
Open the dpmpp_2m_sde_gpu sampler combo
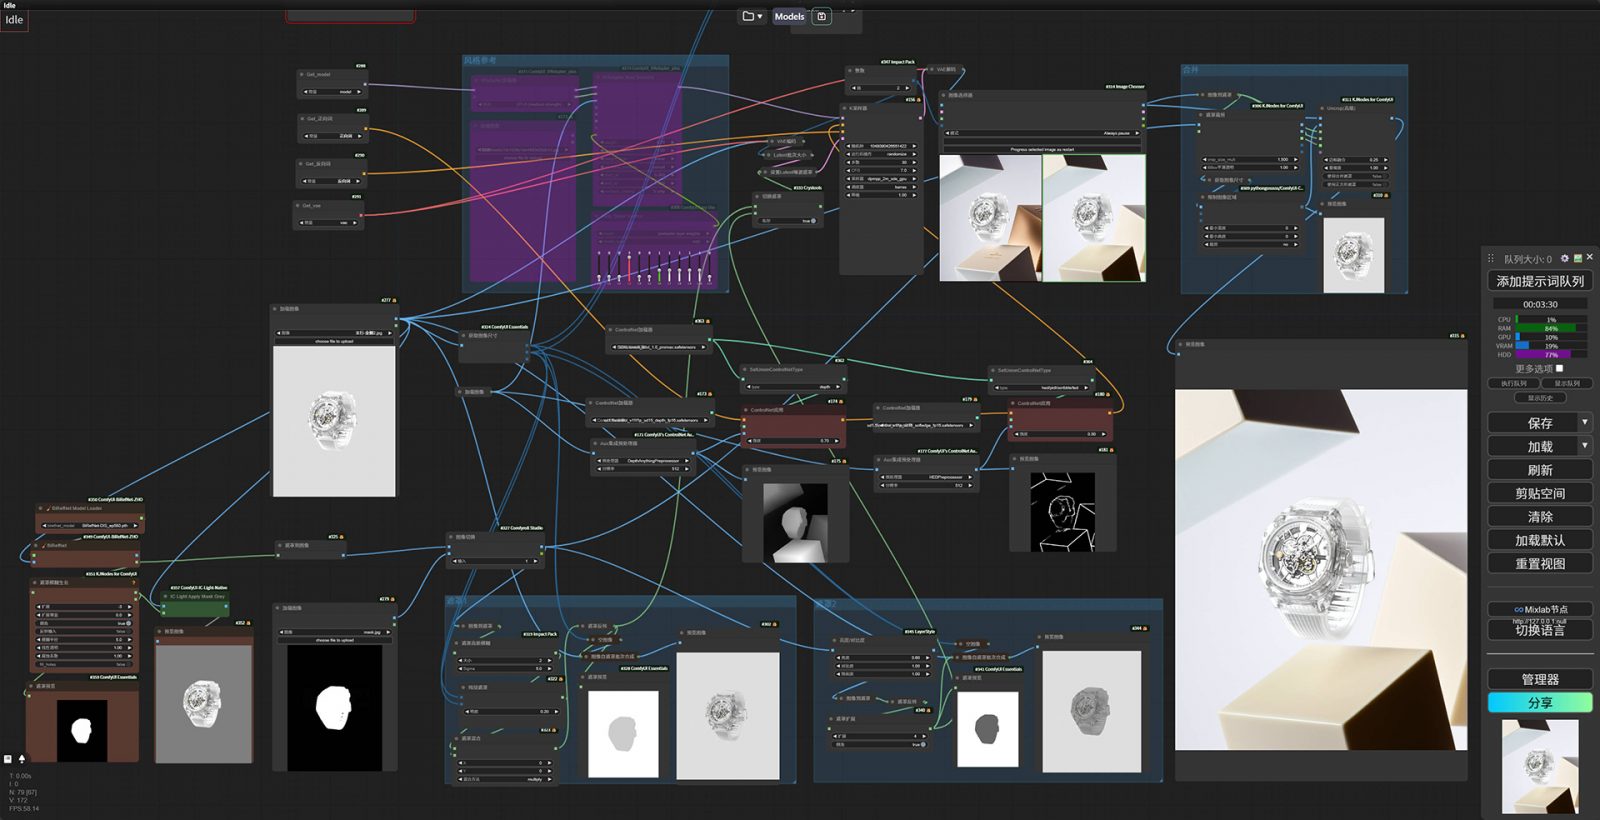point(879,179)
